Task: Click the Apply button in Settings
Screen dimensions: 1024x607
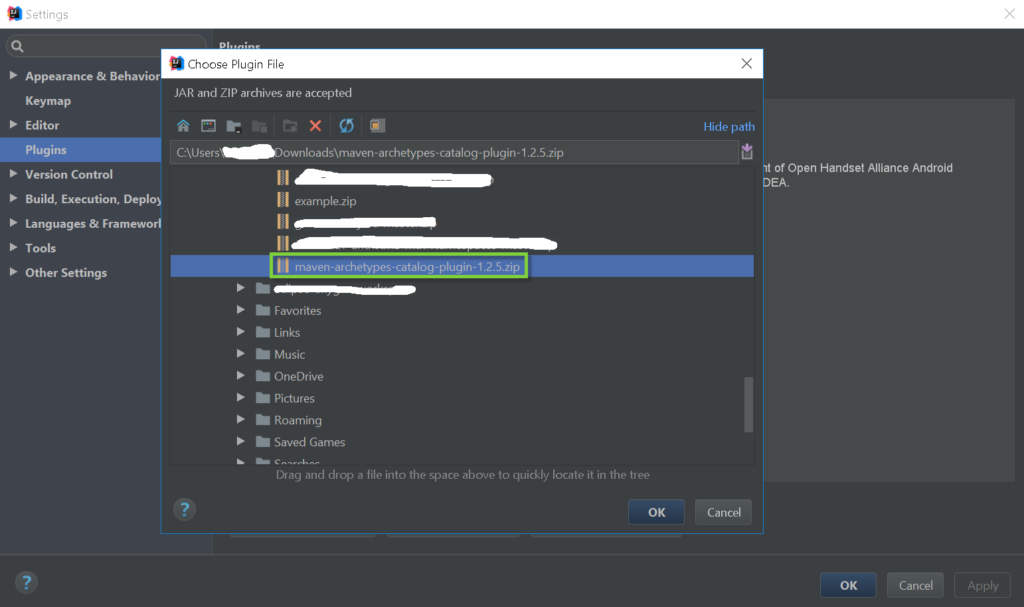Action: tap(983, 585)
